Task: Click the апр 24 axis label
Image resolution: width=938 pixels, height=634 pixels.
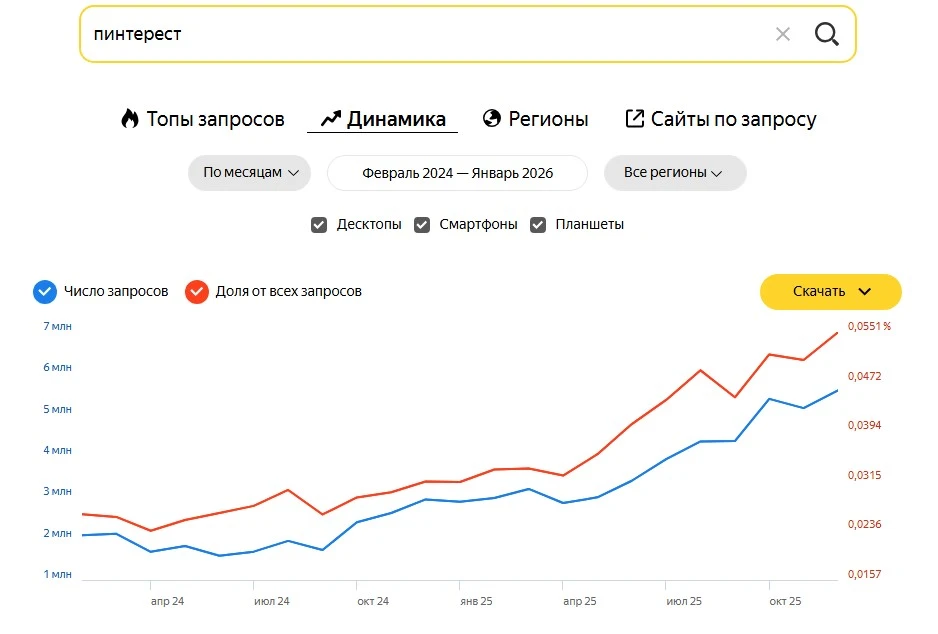Action: coord(168,601)
